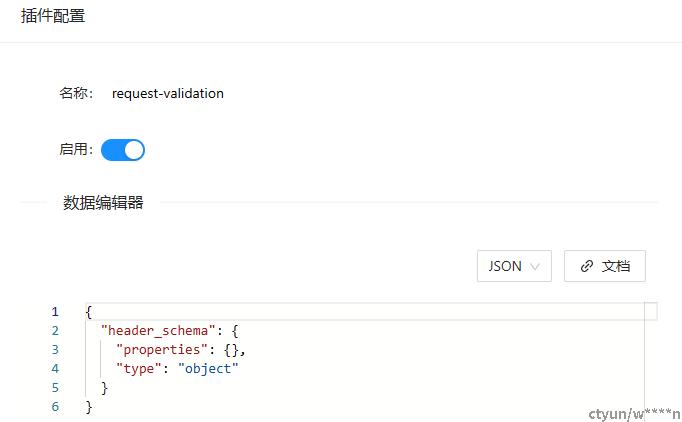Select line number 4 in the gutter
682x422 pixels.
55,369
